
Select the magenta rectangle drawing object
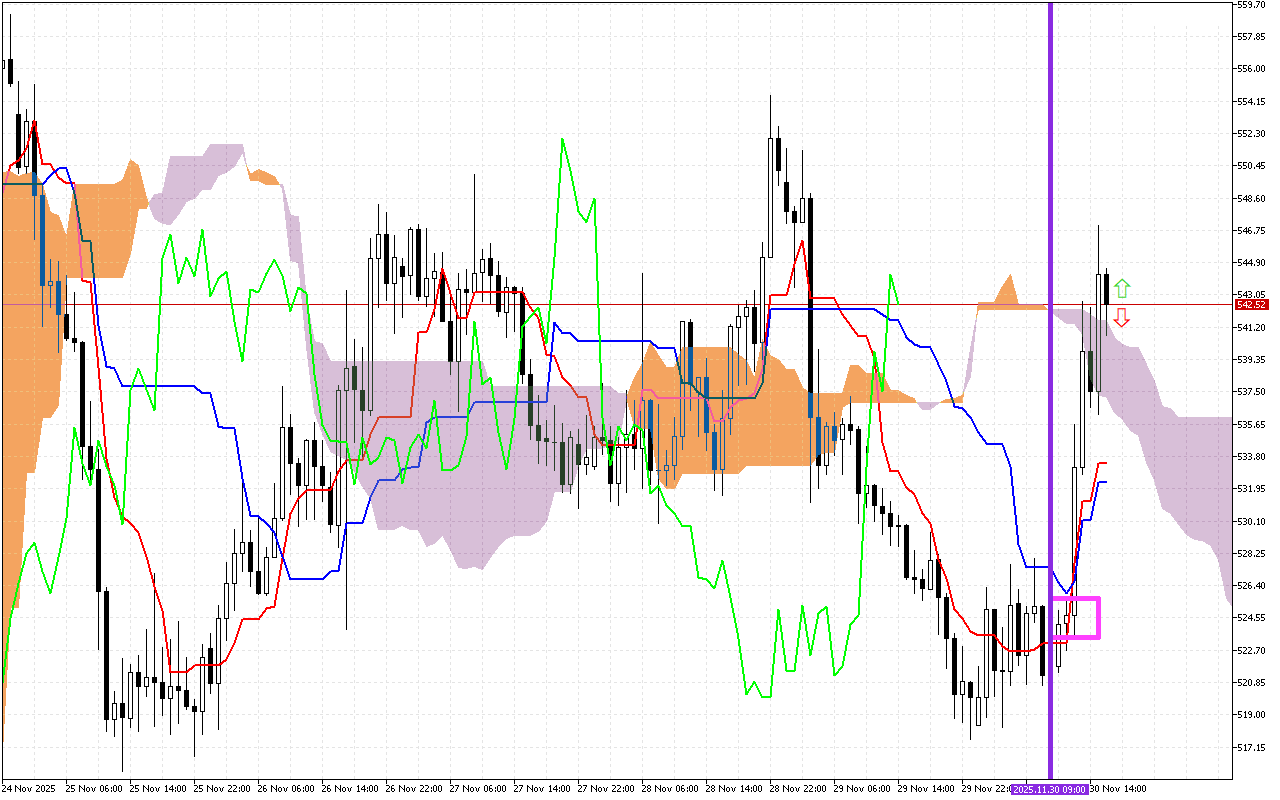(x=1099, y=617)
